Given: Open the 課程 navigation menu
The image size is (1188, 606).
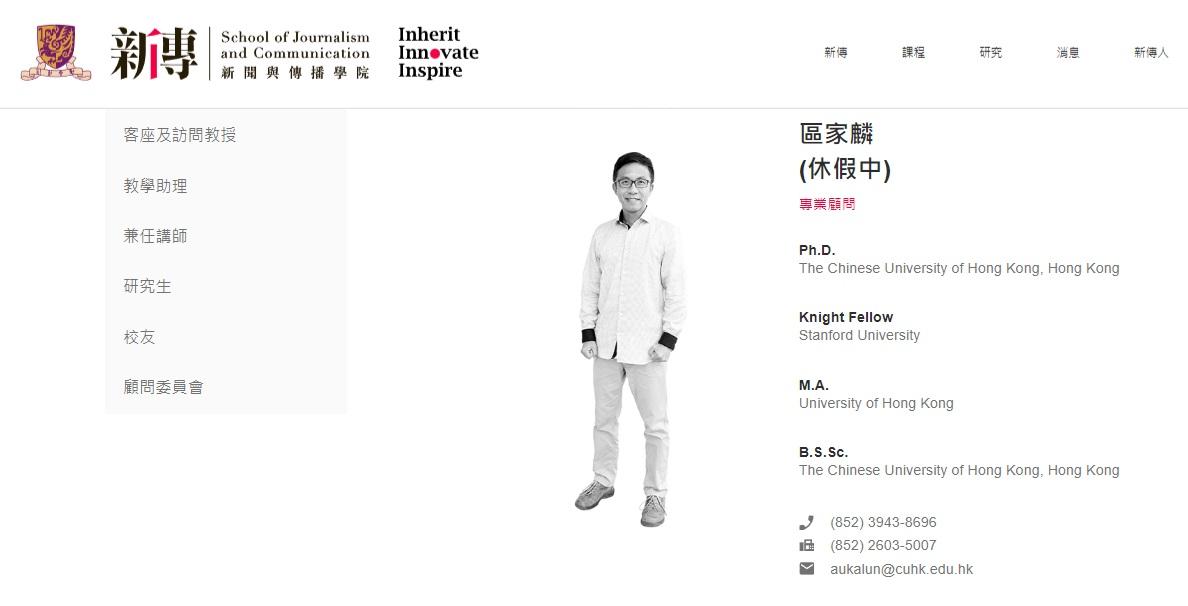Looking at the screenshot, I should click(x=913, y=52).
